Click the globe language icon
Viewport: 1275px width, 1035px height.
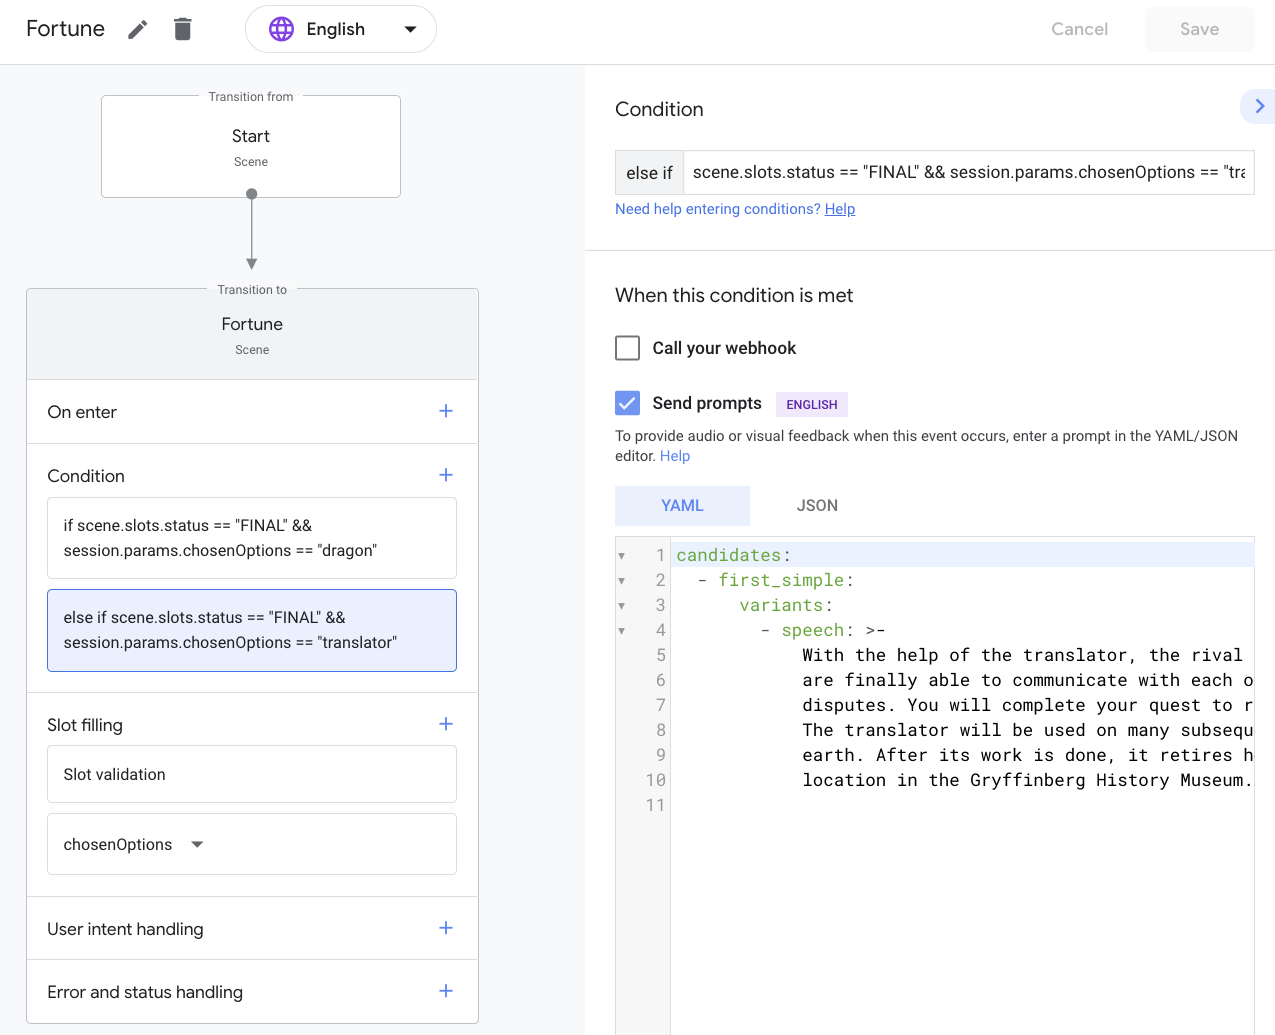tap(282, 30)
